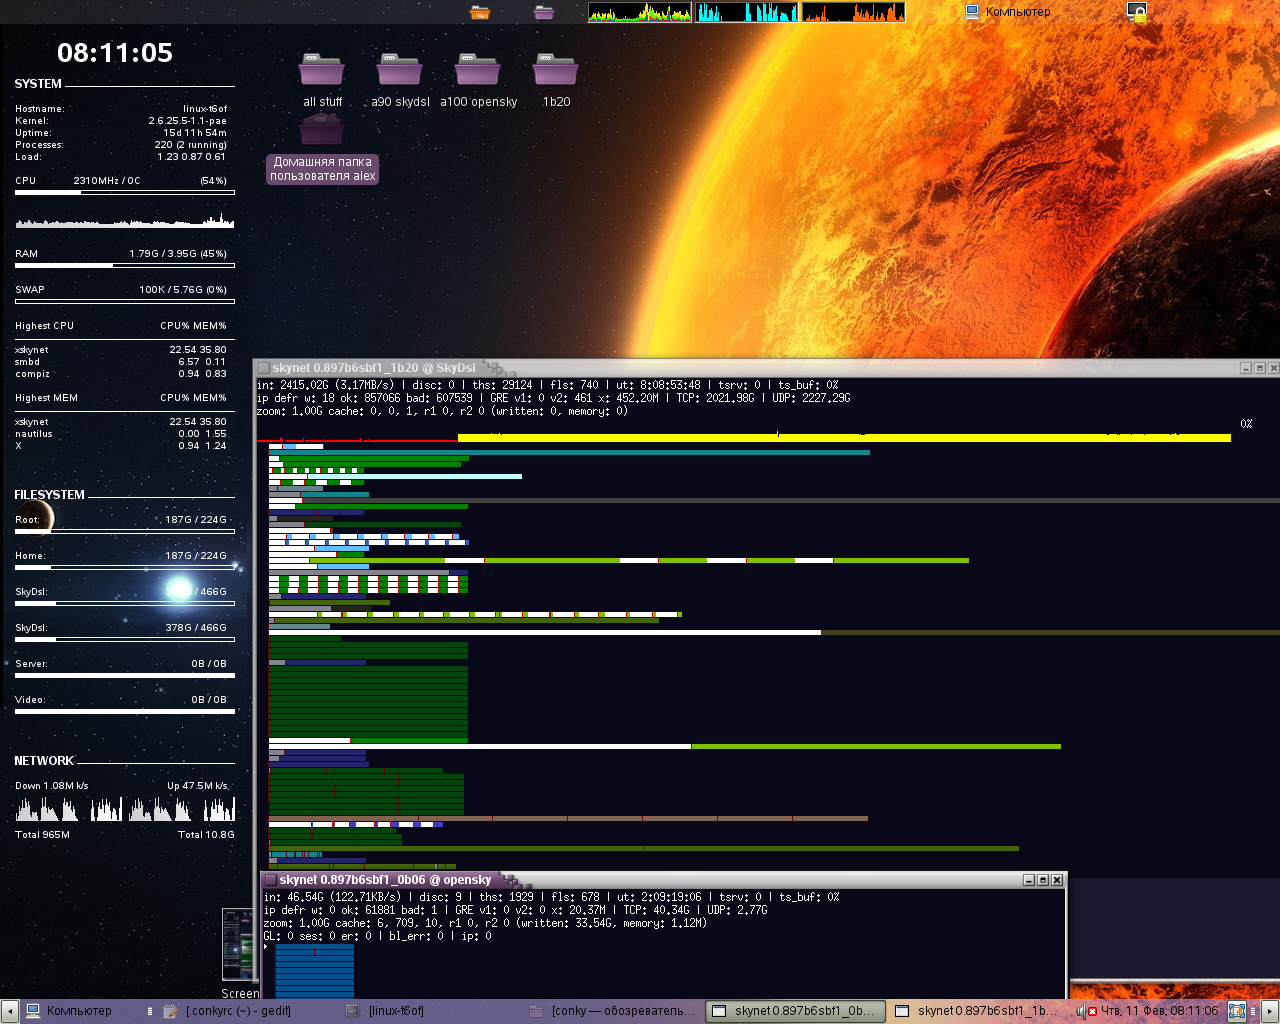This screenshot has width=1280, height=1024.
Task: Open the Компьютер menu in the bottom panel
Action: (69, 1011)
